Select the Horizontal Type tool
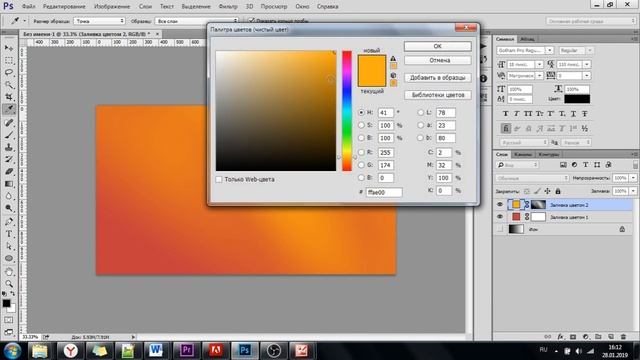 (x=9, y=234)
